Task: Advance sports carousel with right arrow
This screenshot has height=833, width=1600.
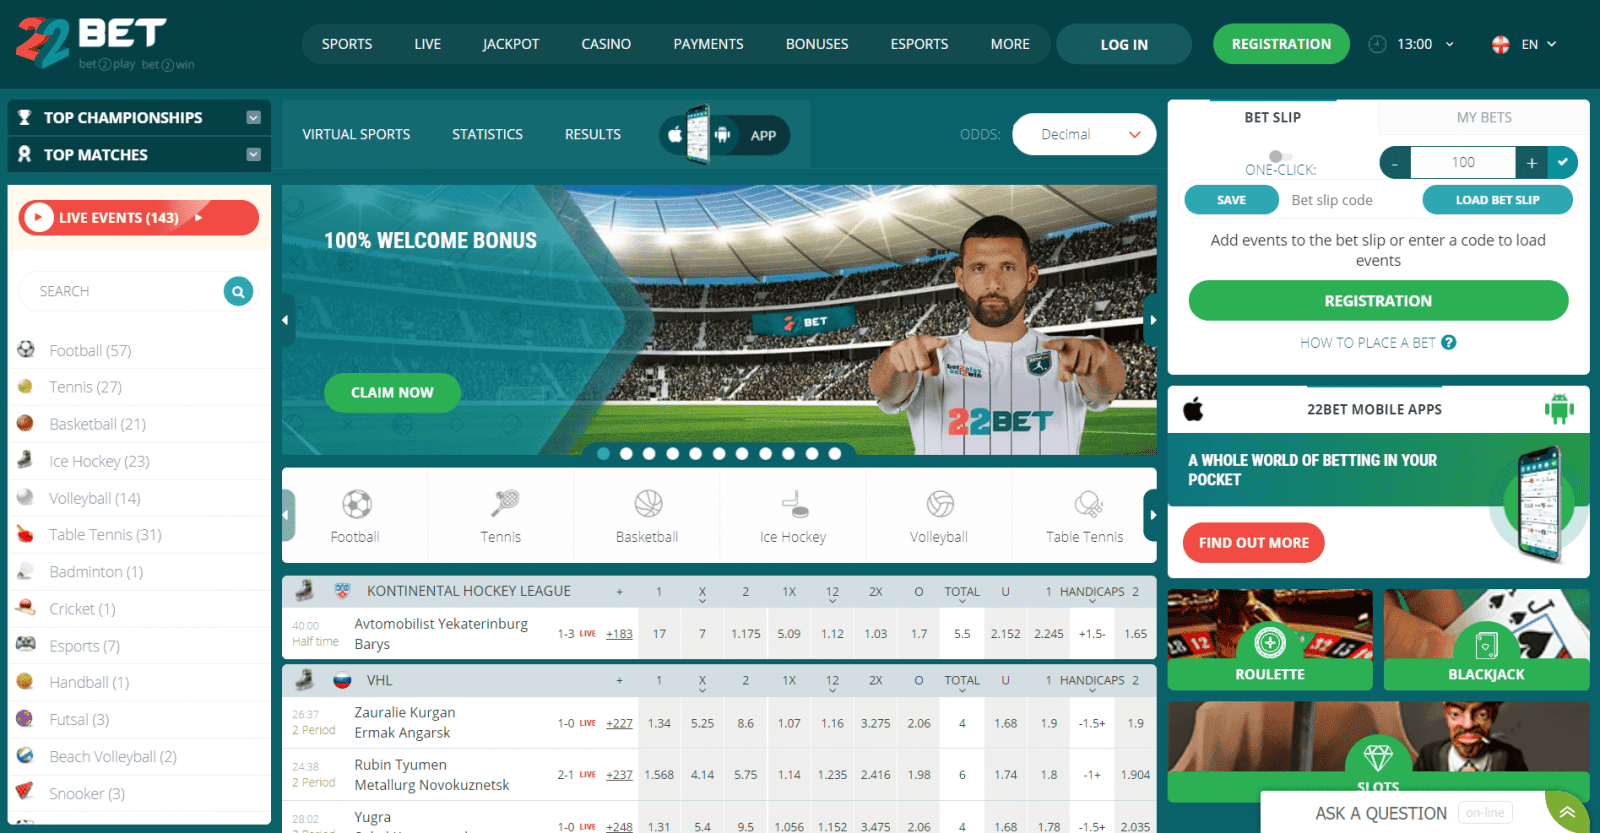Action: [1152, 515]
